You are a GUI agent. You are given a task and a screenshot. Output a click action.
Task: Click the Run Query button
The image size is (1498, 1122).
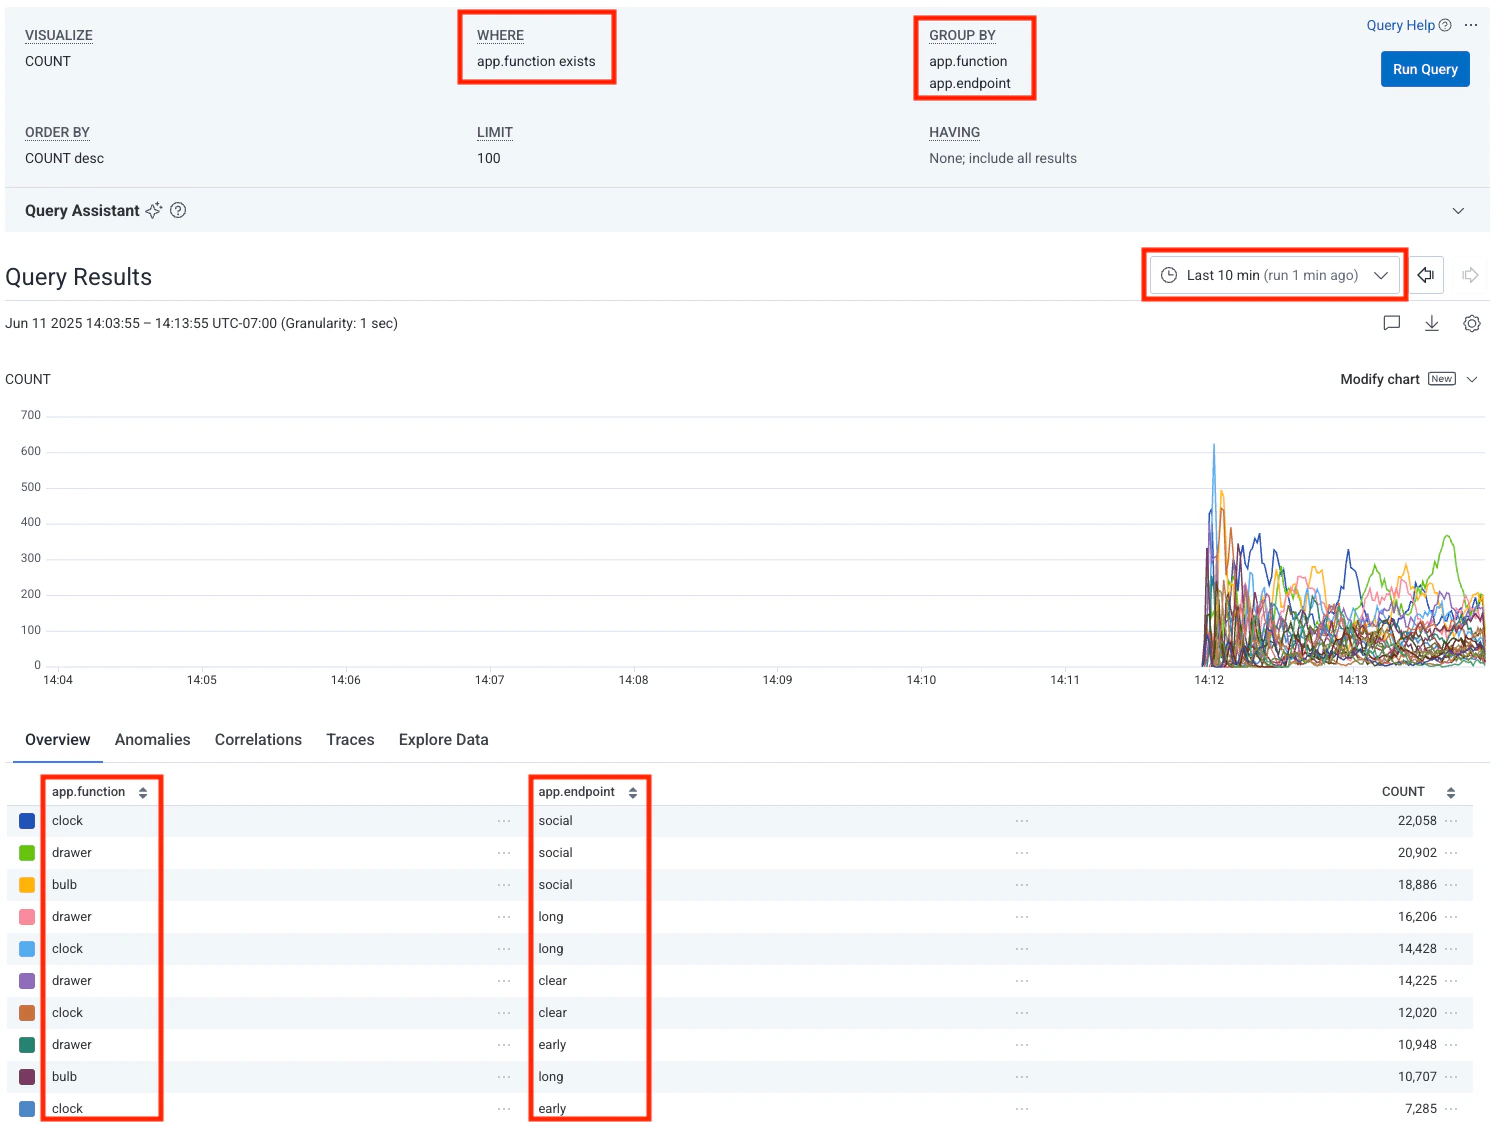[x=1424, y=69]
